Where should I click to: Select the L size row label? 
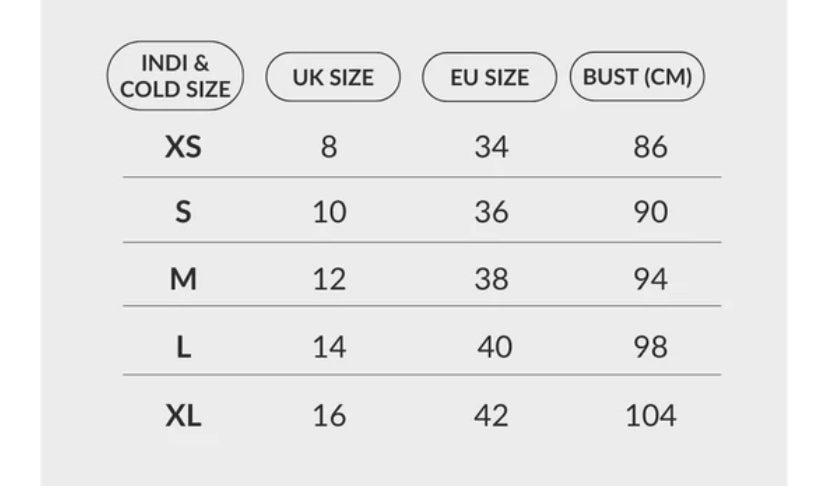183,347
